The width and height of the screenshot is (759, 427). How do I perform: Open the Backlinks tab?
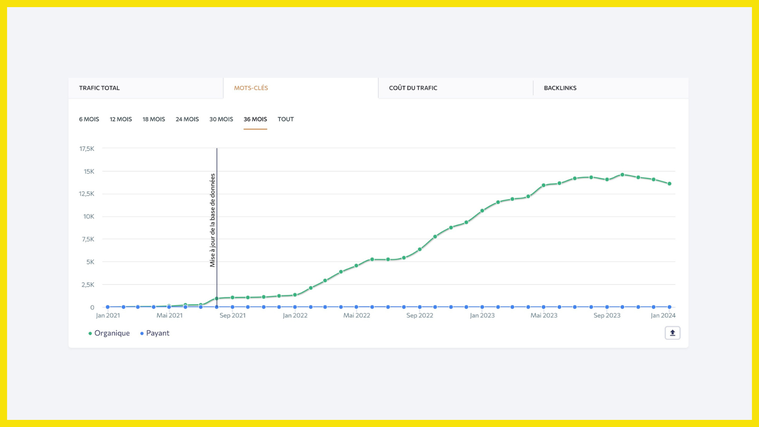coord(560,88)
